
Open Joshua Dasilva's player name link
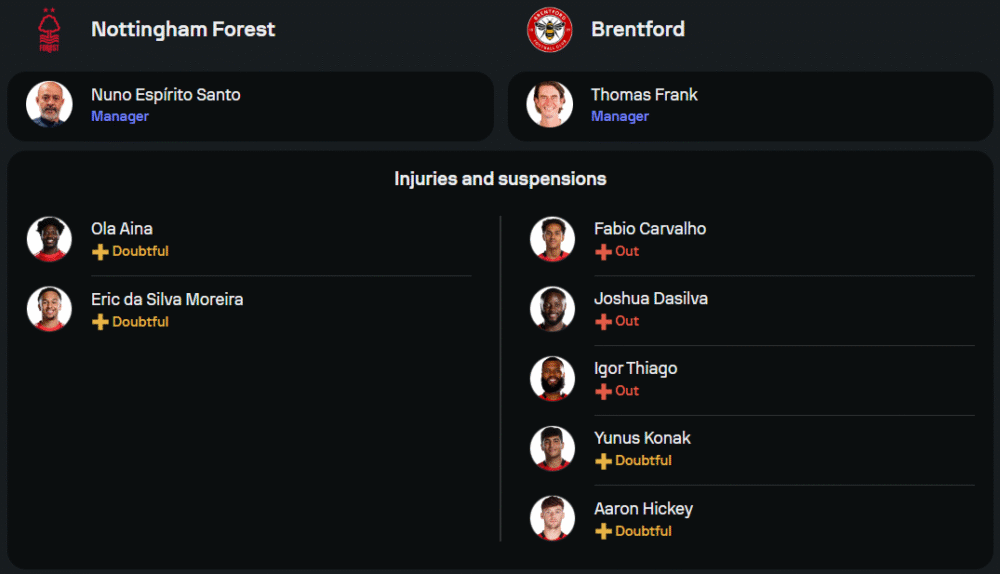tap(651, 299)
